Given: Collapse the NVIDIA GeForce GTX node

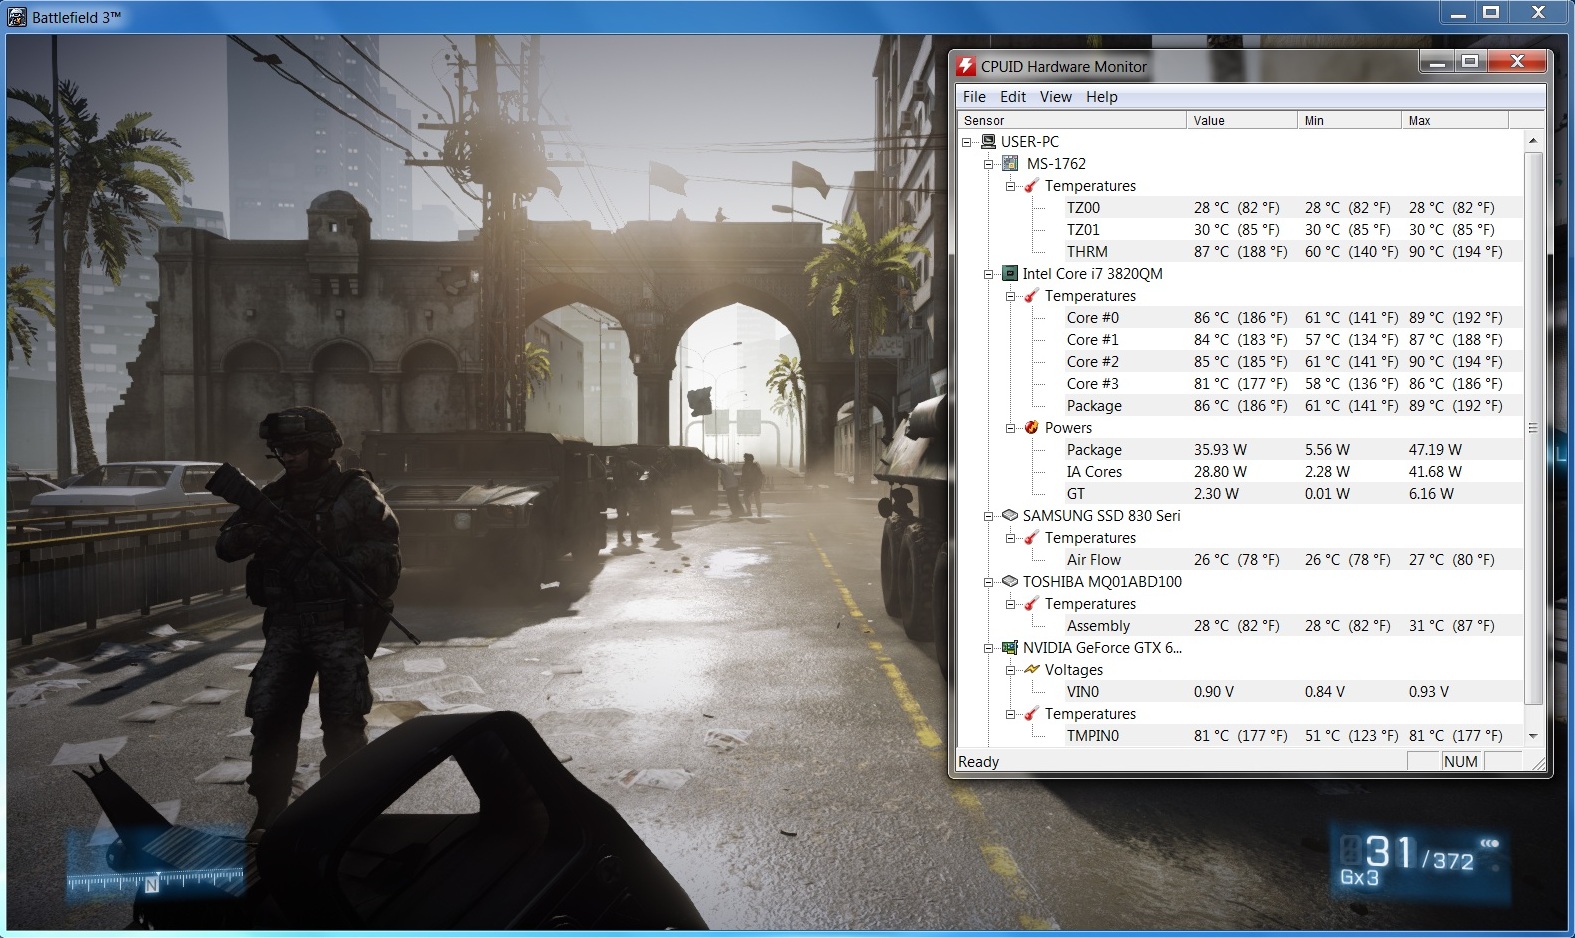Looking at the screenshot, I should coord(989,648).
